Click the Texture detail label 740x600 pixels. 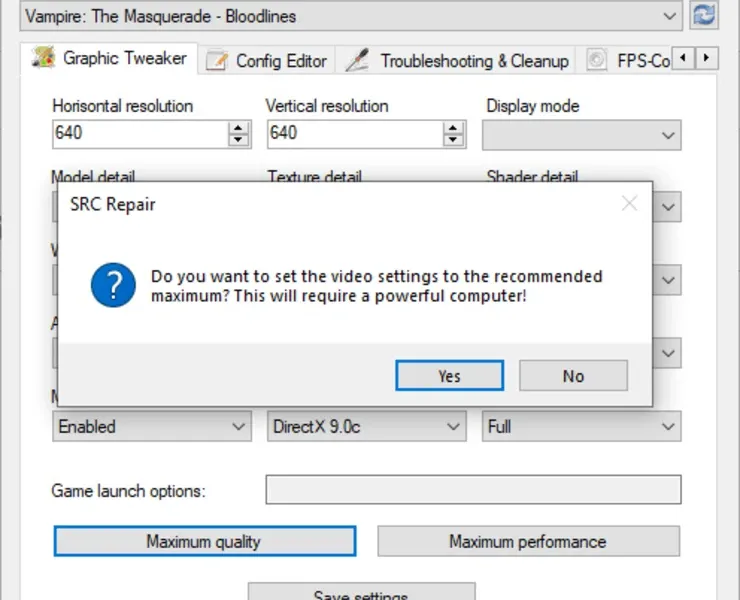point(315,176)
